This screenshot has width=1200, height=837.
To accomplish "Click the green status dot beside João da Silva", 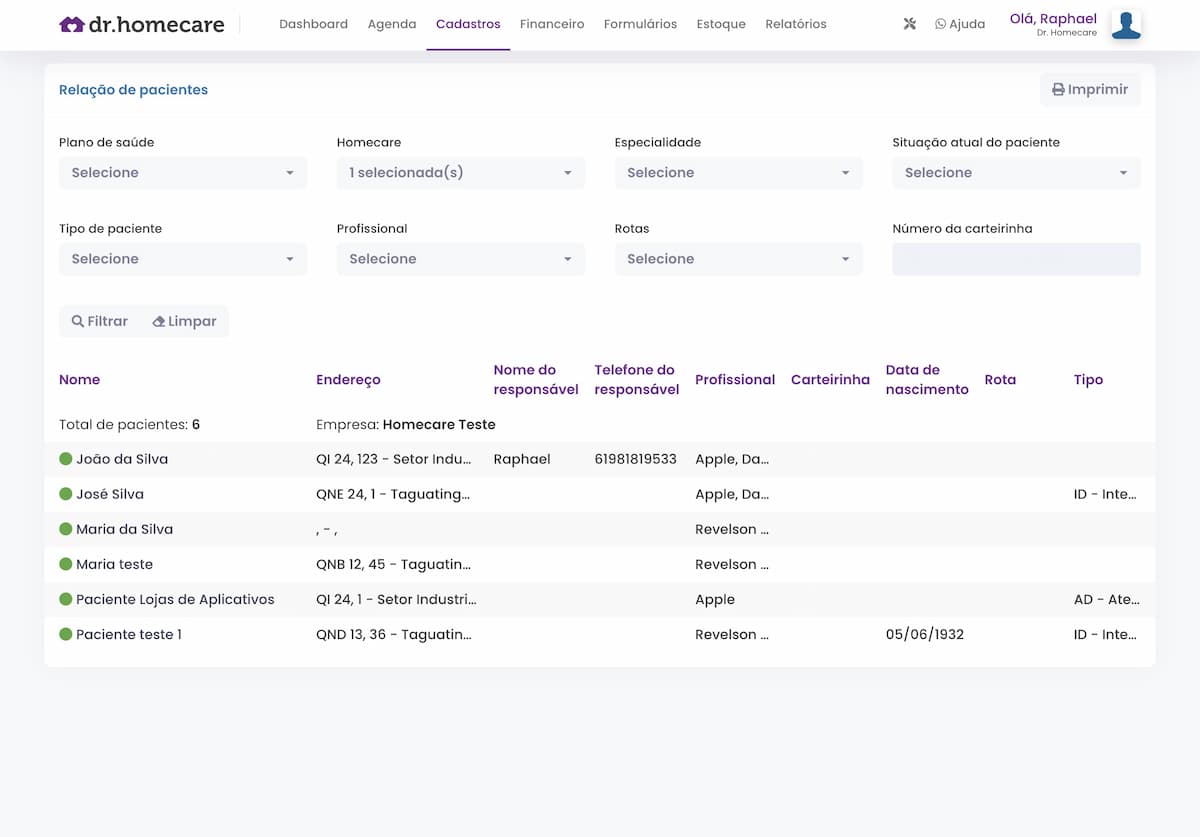I will [x=66, y=458].
